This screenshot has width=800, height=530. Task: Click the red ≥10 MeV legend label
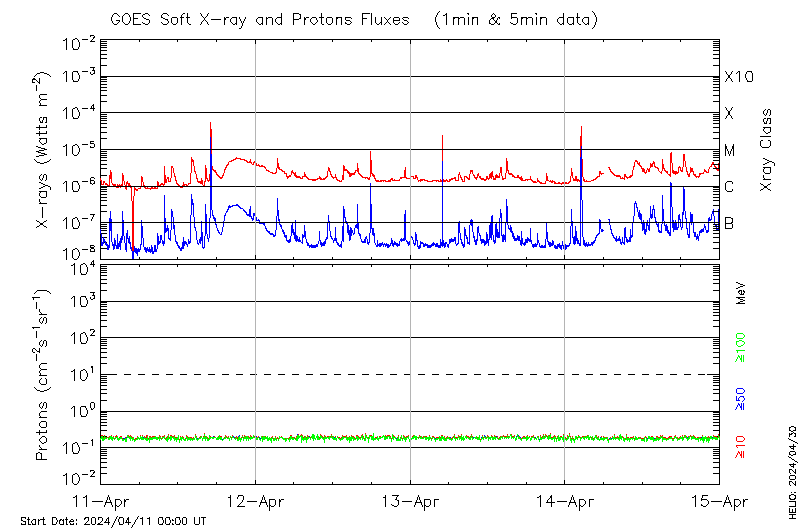[x=741, y=448]
